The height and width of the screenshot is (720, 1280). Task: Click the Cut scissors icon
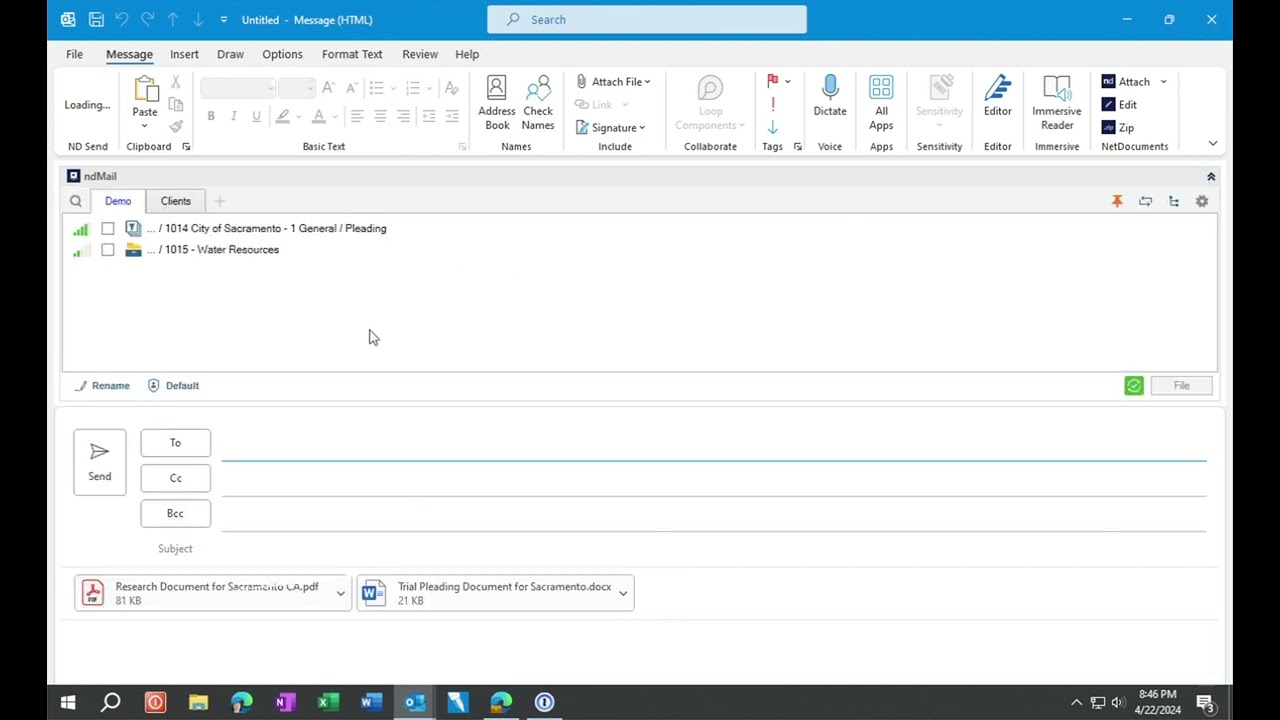pyautogui.click(x=176, y=82)
